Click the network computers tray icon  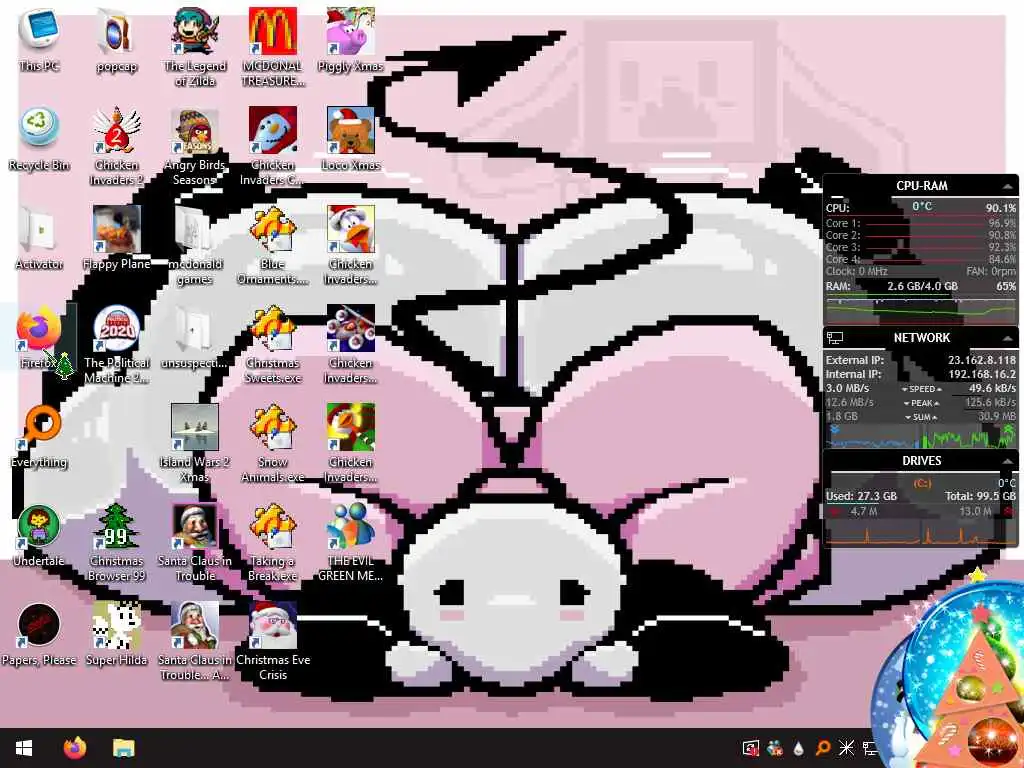tap(869, 748)
